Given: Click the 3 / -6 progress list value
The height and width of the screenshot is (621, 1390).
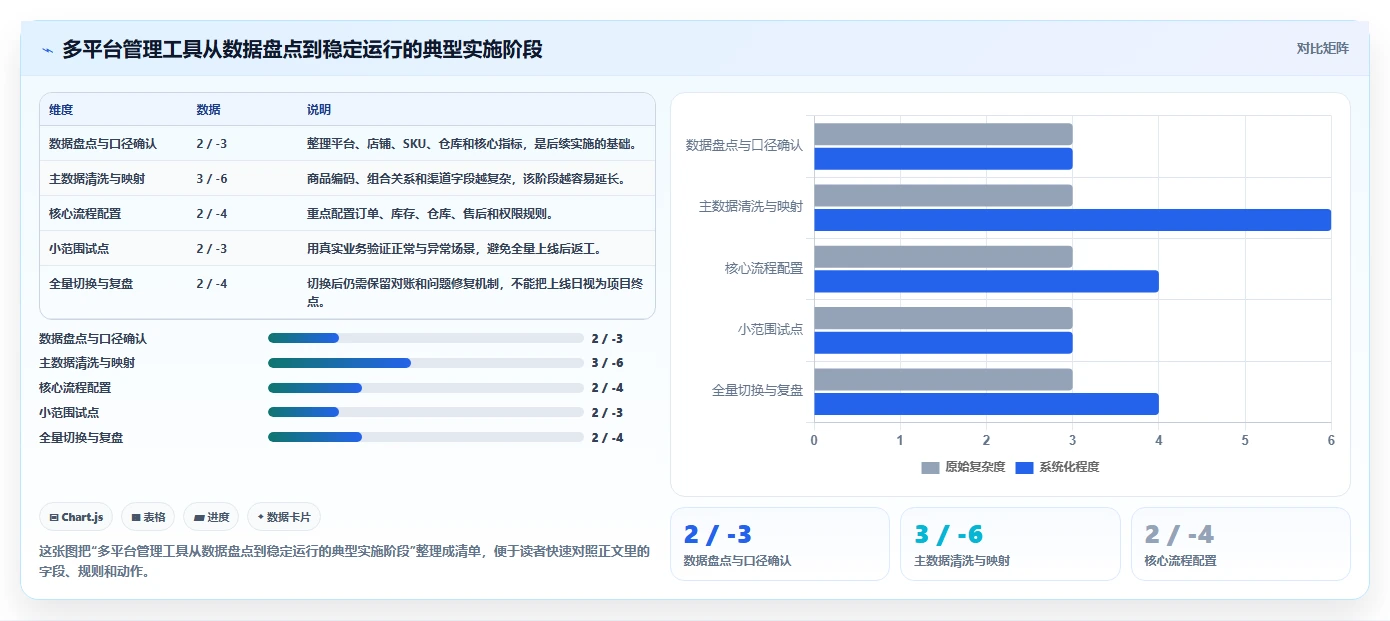Looking at the screenshot, I should (x=607, y=363).
